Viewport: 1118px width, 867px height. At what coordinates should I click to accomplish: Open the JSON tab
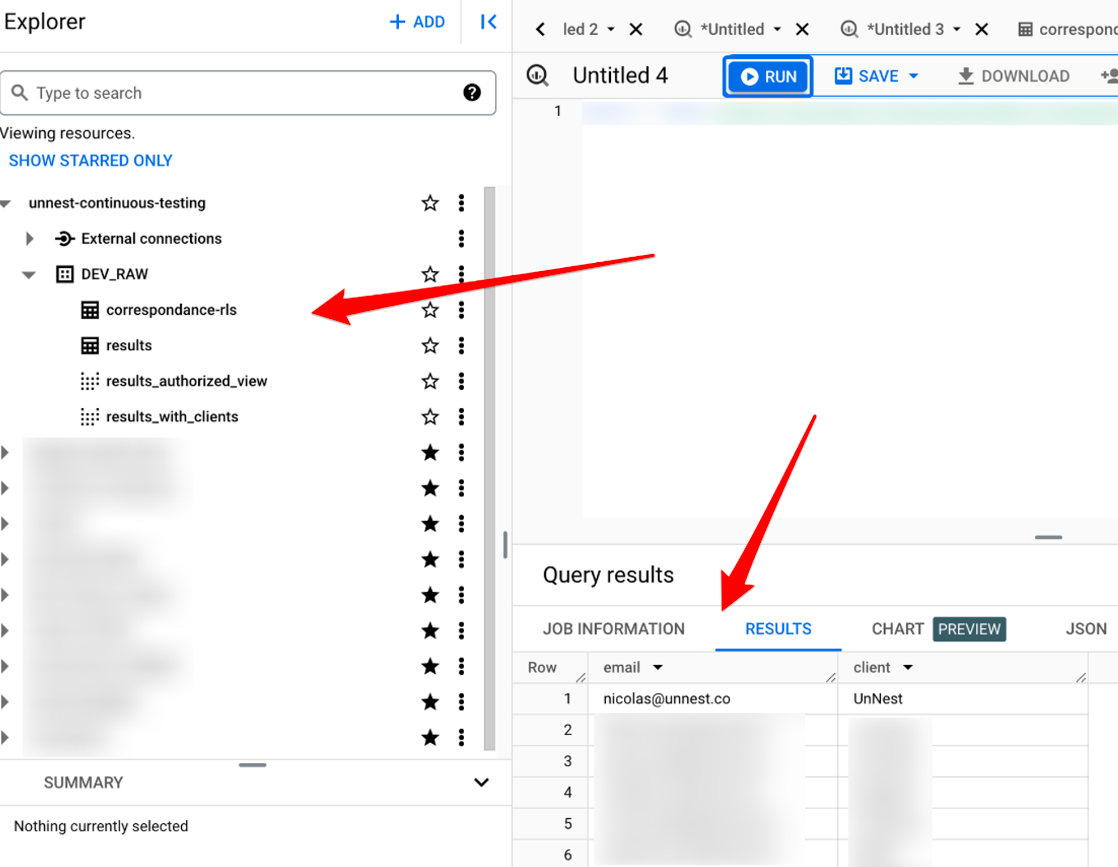point(1086,629)
